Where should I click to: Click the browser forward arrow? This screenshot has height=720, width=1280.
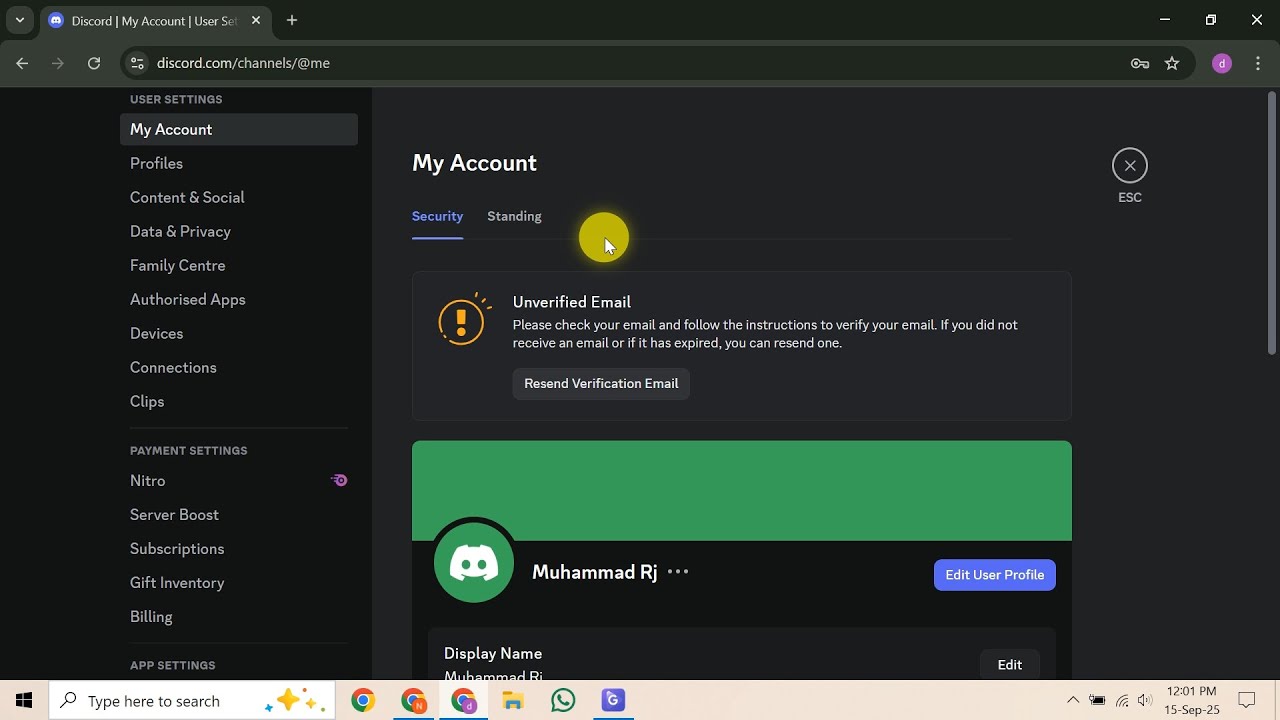click(58, 63)
